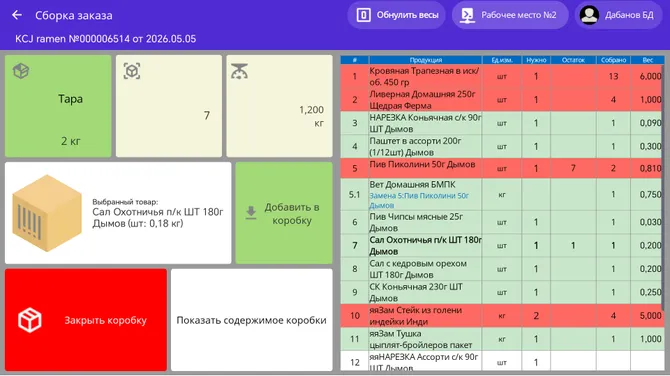Click the scales icon on the weight tile
Viewport: 670px width, 376px height.
coord(239,71)
